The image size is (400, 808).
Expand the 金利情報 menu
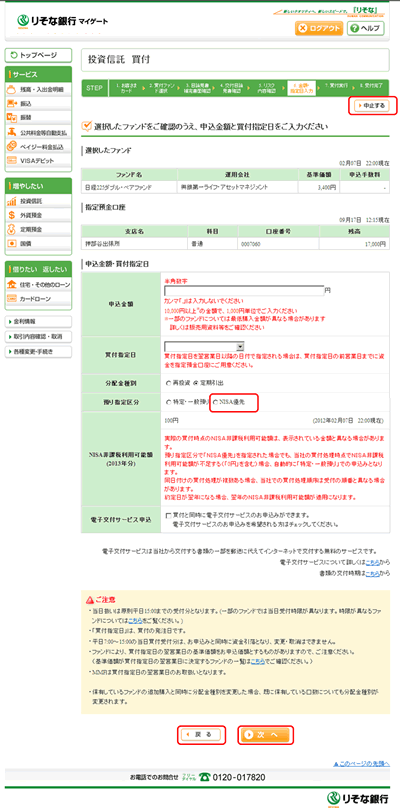click(x=38, y=321)
